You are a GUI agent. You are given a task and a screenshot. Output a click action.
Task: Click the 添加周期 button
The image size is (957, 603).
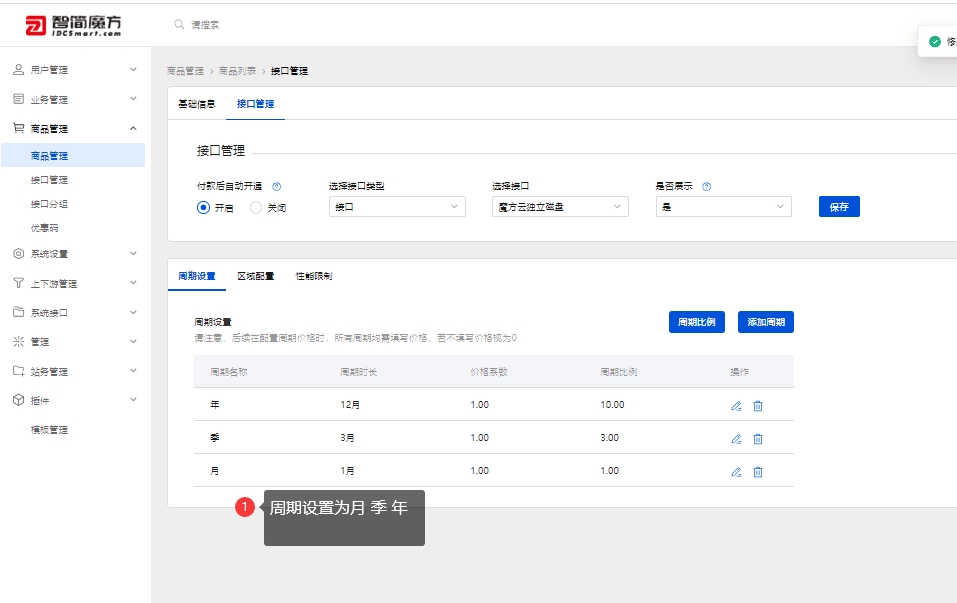pos(766,322)
